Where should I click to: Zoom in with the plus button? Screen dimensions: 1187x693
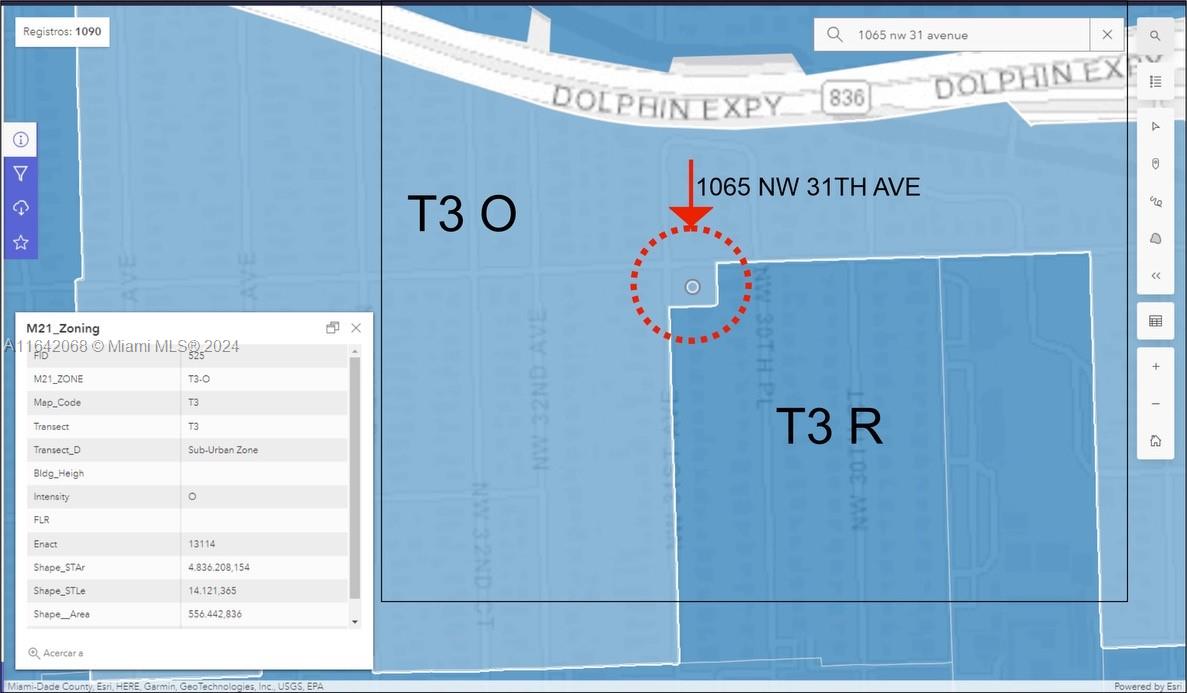(1155, 367)
